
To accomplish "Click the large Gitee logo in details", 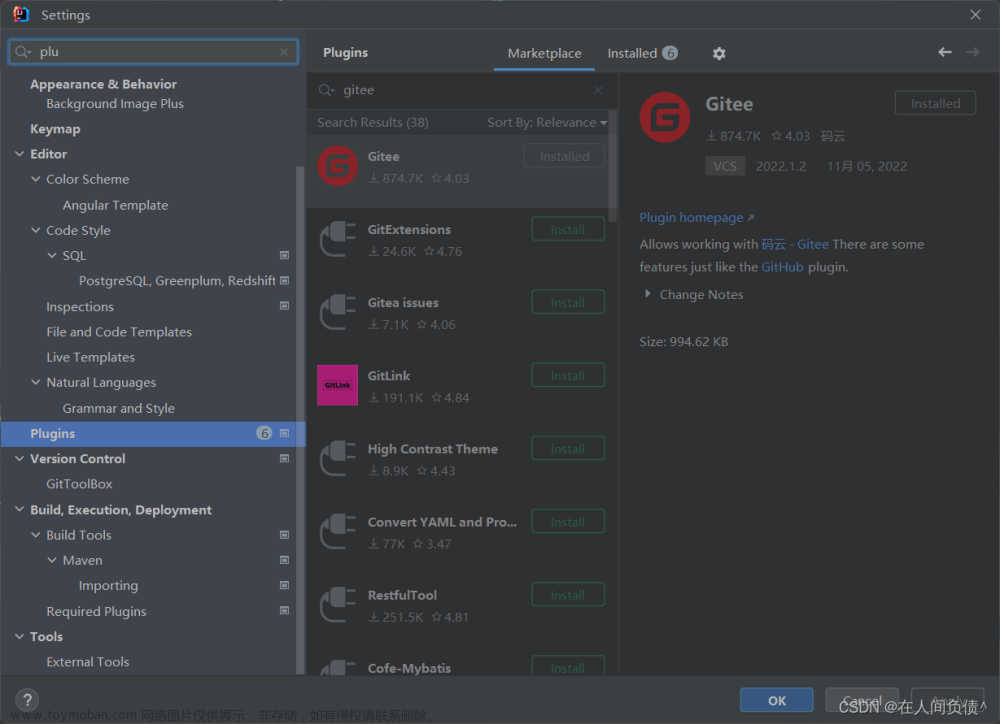I will (665, 117).
